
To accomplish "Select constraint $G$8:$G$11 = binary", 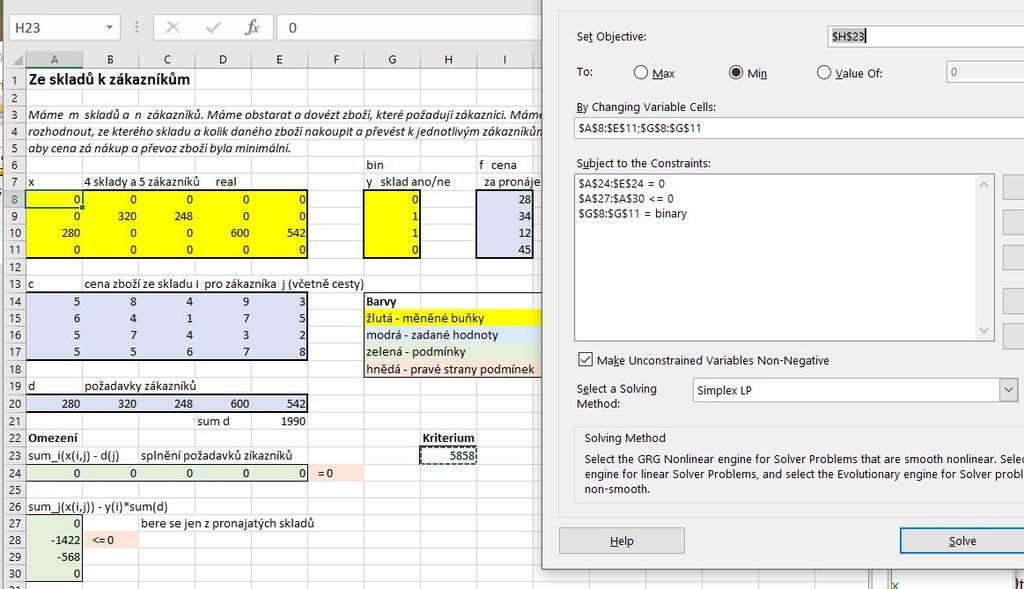I will pyautogui.click(x=632, y=214).
